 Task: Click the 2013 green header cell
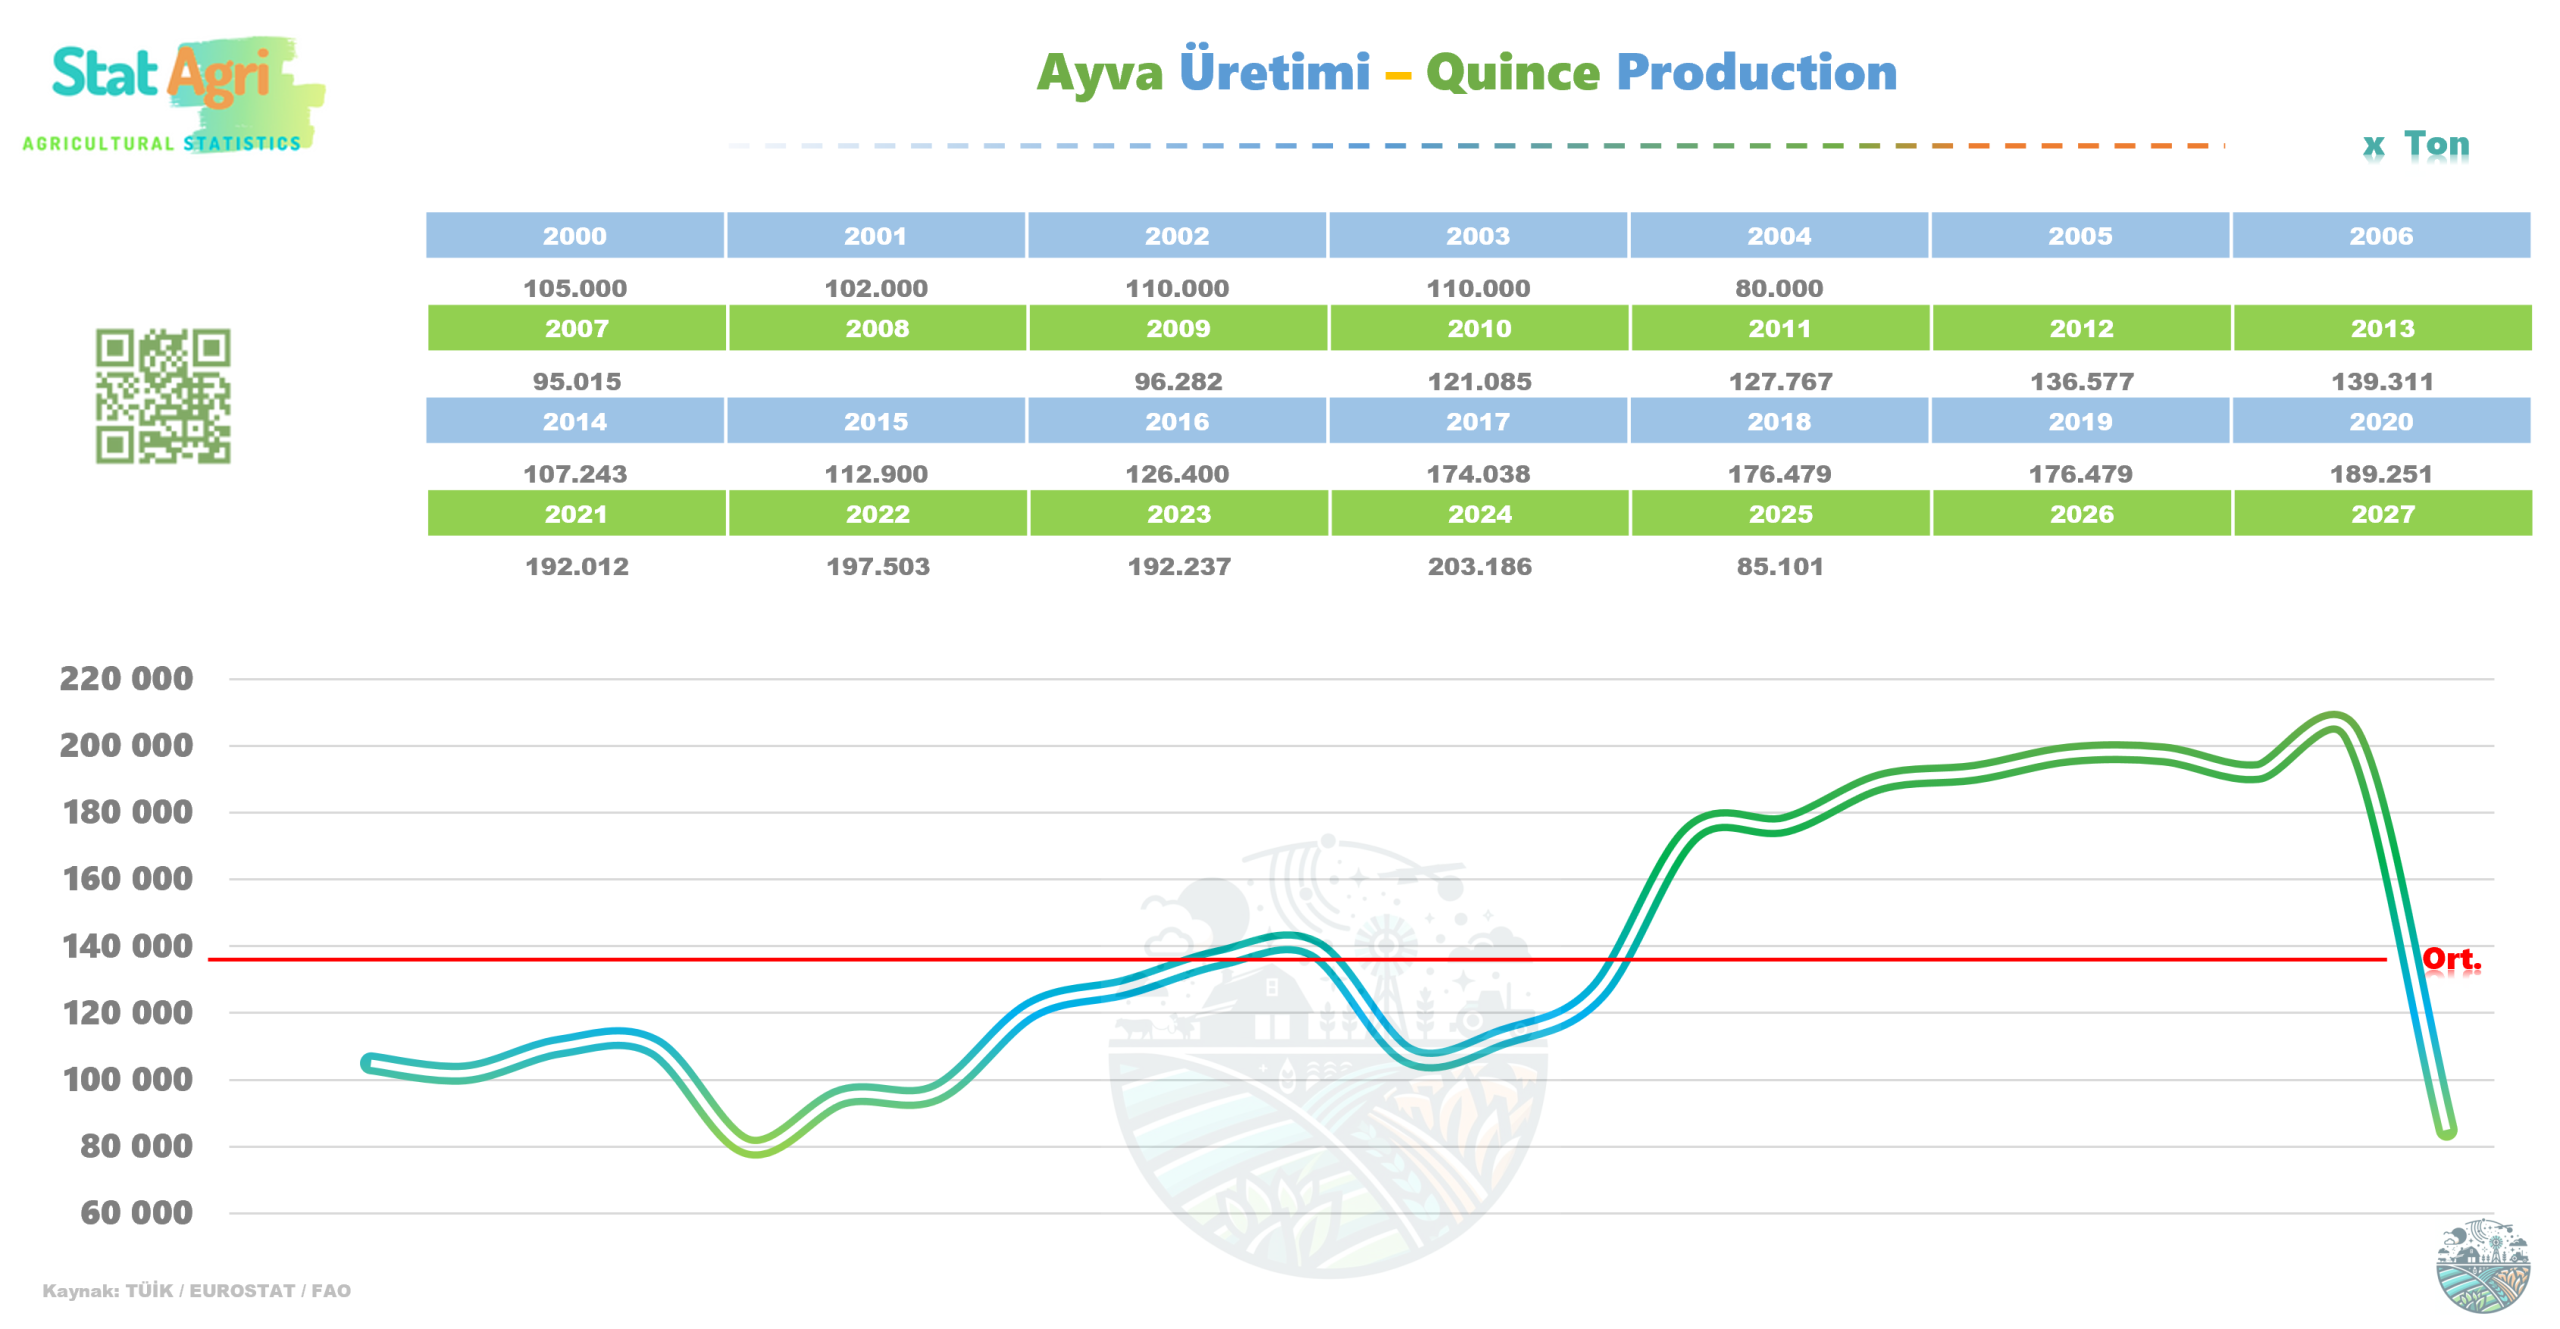pyautogui.click(x=2381, y=328)
